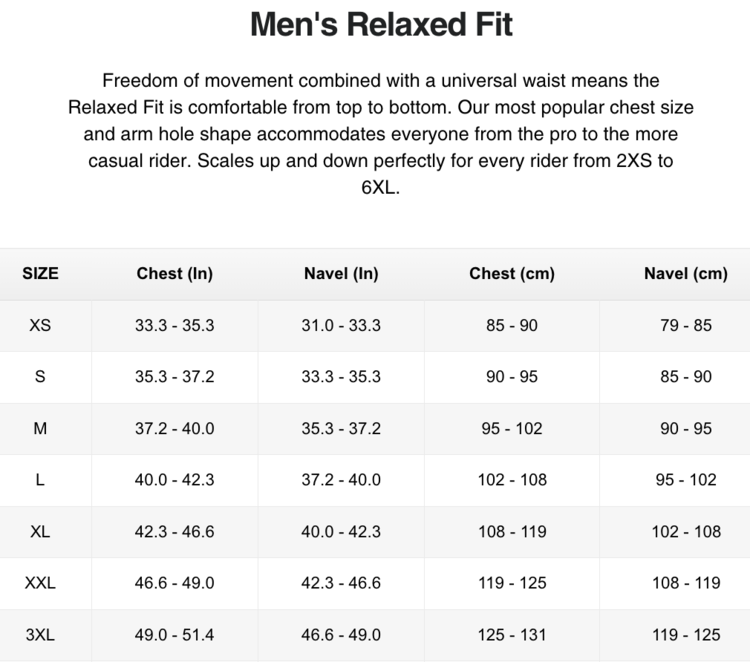Click the 125 - 131 chest cm cell
The image size is (750, 662).
click(x=512, y=634)
